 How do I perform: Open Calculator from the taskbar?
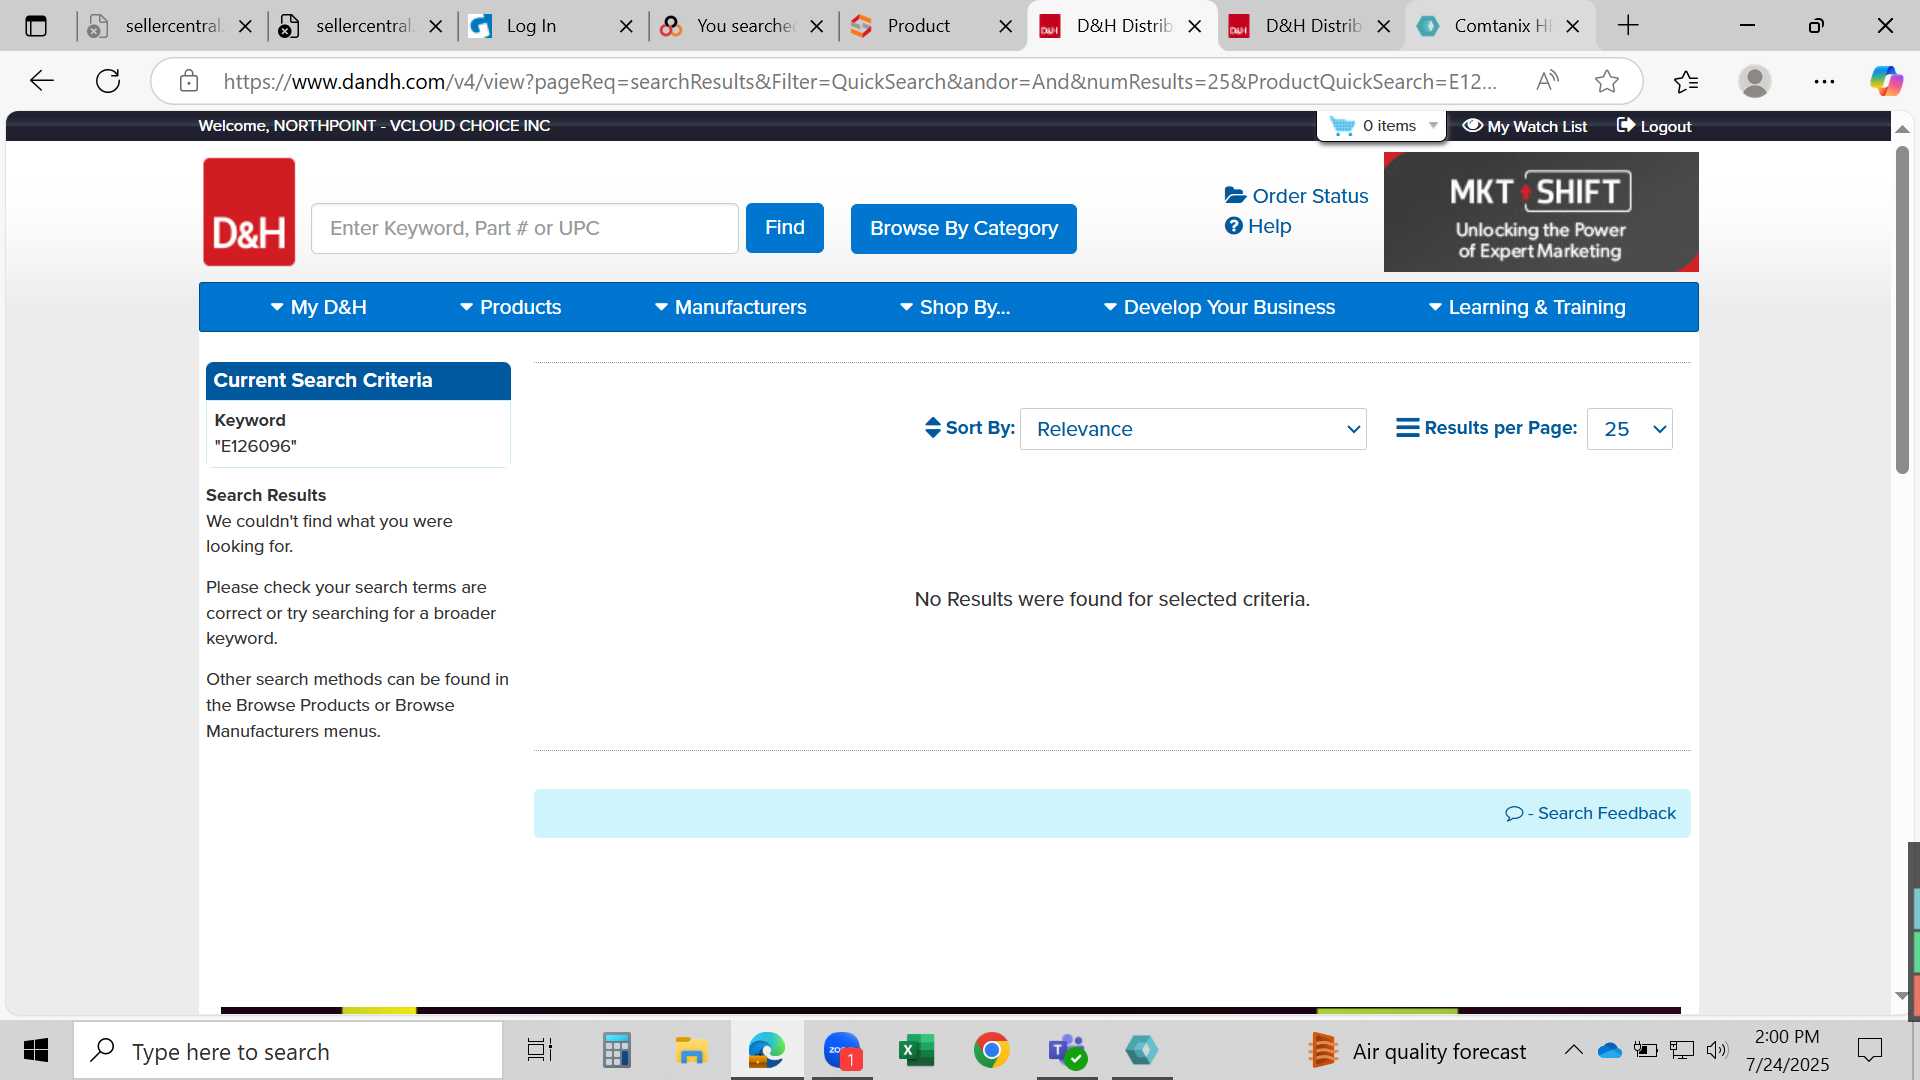[x=616, y=1051]
